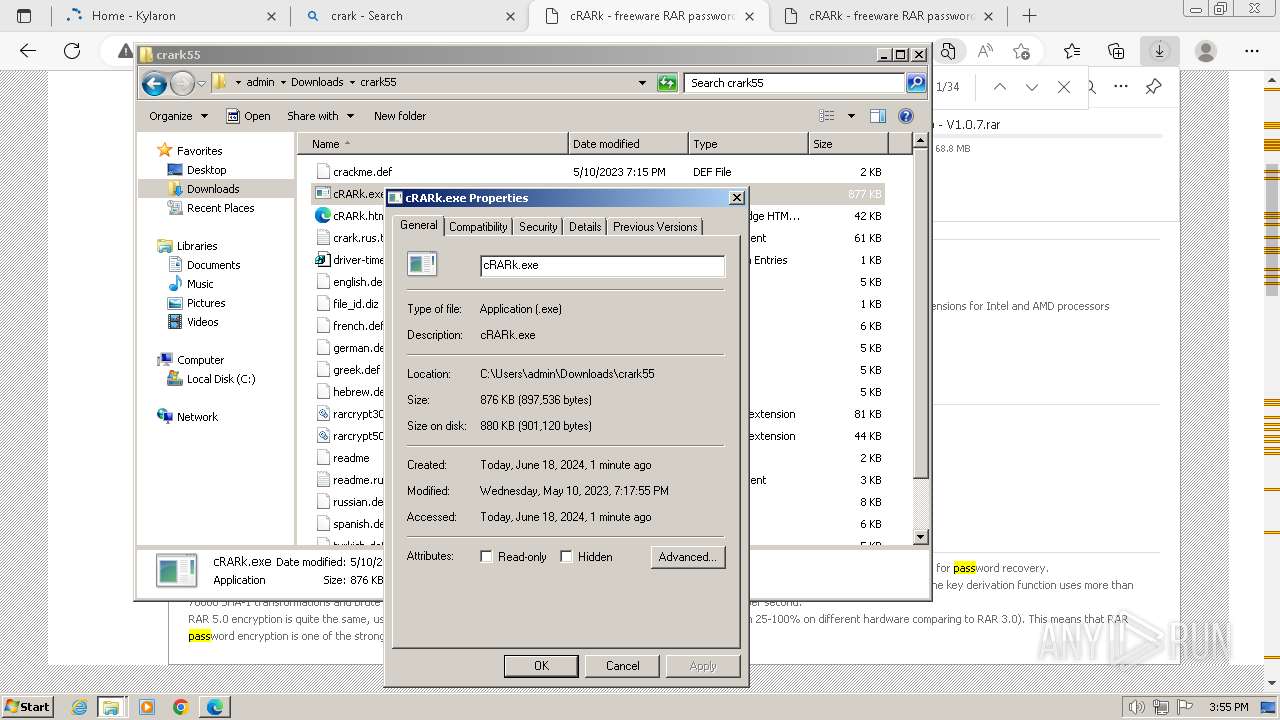Click the taskbar volume icon
This screenshot has width=1280, height=720.
point(1138,707)
